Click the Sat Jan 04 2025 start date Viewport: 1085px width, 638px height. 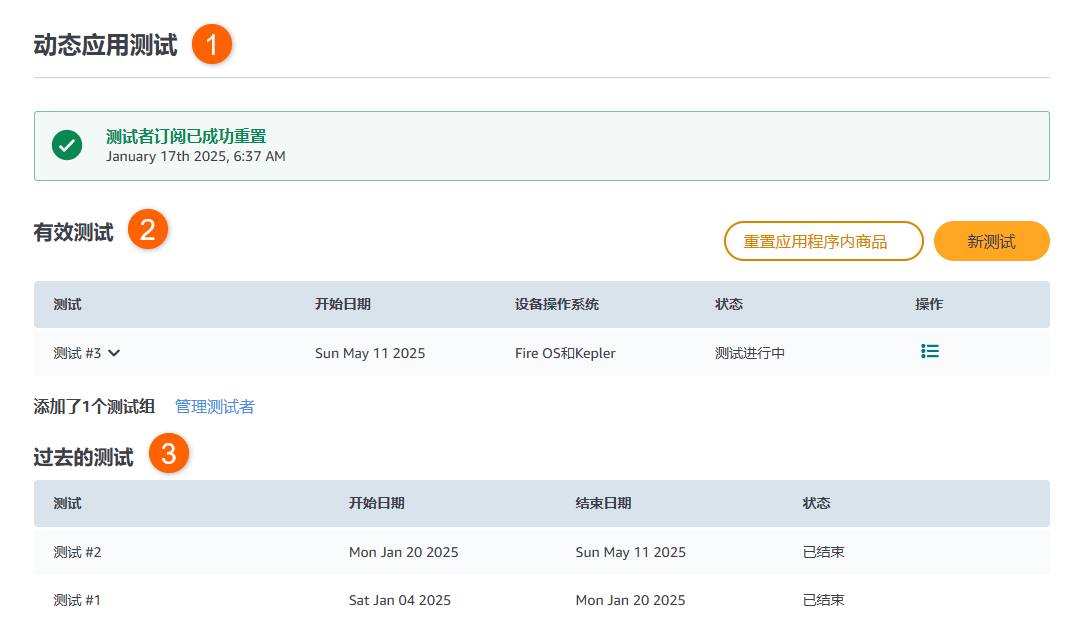tap(399, 600)
